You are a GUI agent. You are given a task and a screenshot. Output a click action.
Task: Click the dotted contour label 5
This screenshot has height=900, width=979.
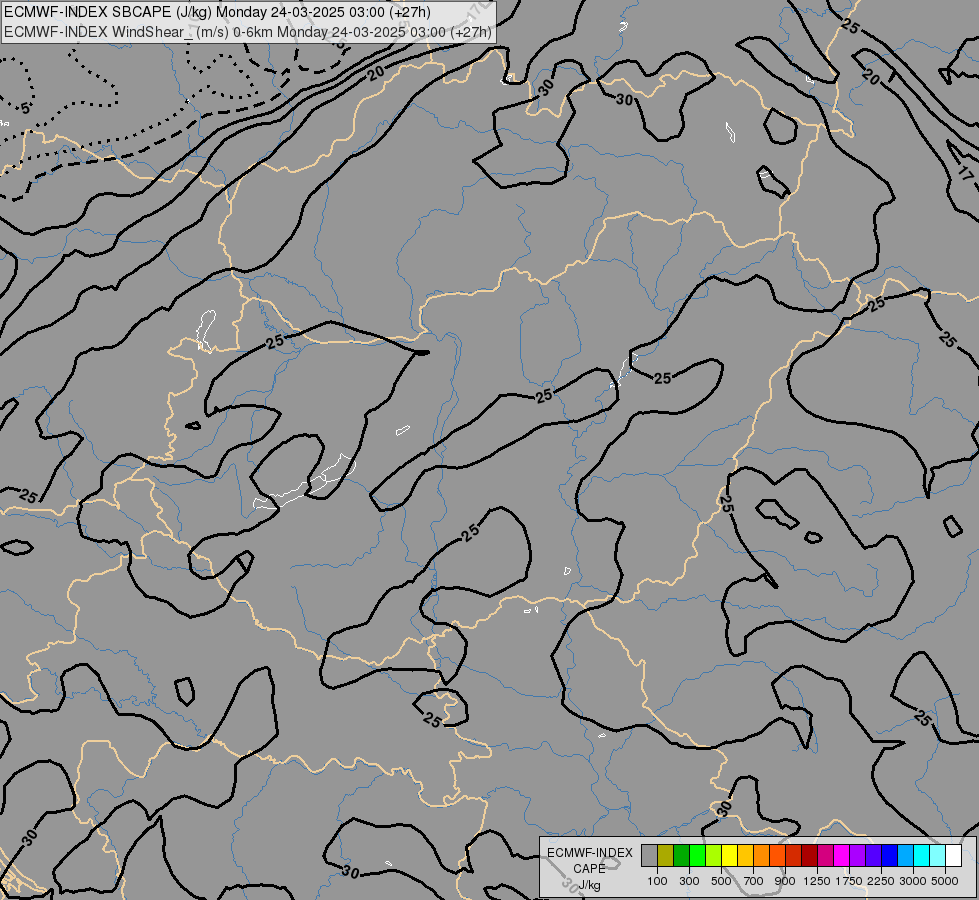click(x=25, y=109)
